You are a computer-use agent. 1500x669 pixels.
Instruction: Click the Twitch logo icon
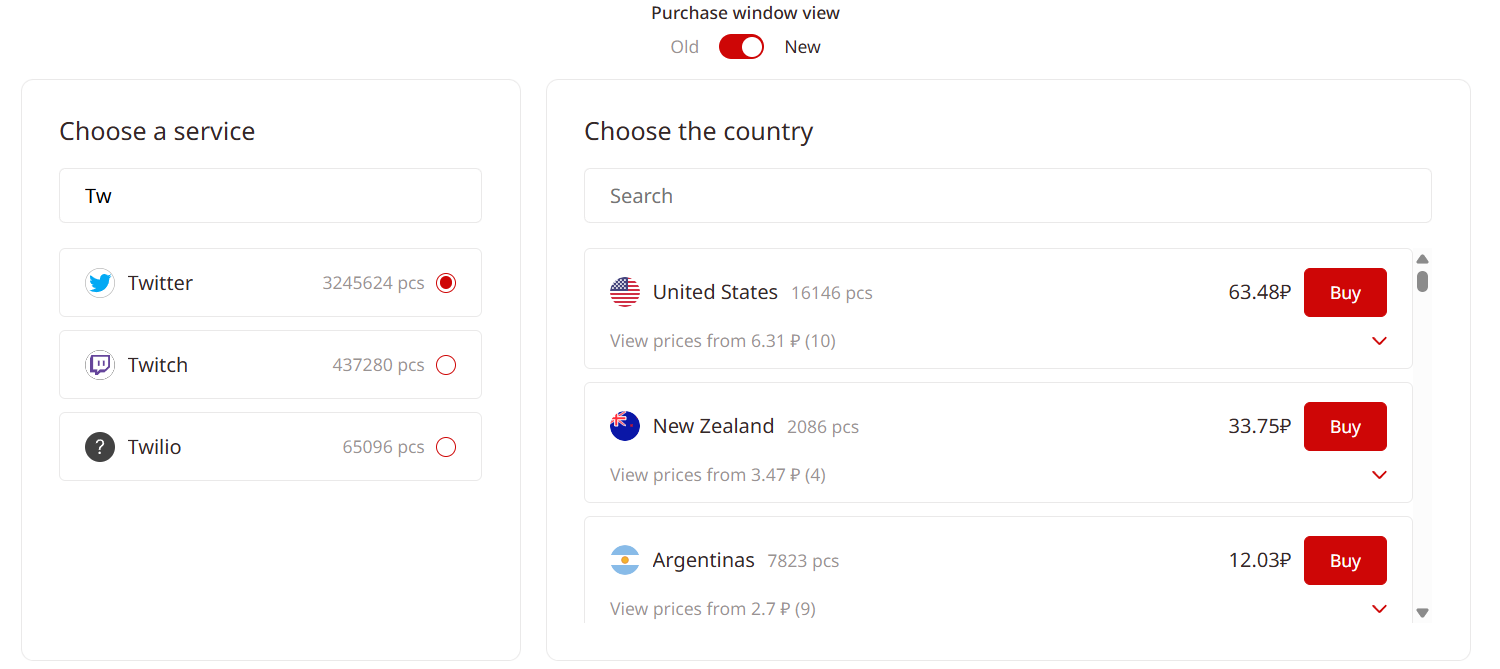tap(100, 365)
